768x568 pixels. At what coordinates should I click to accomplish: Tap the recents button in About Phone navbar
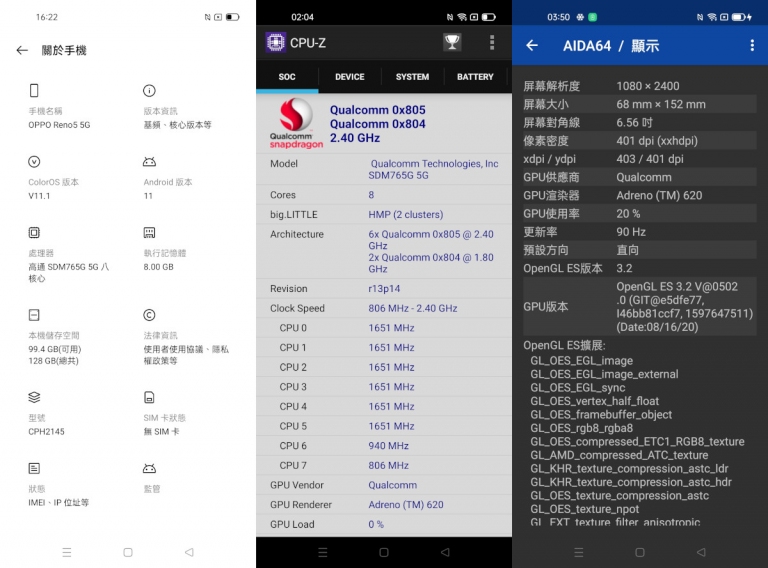(67, 552)
